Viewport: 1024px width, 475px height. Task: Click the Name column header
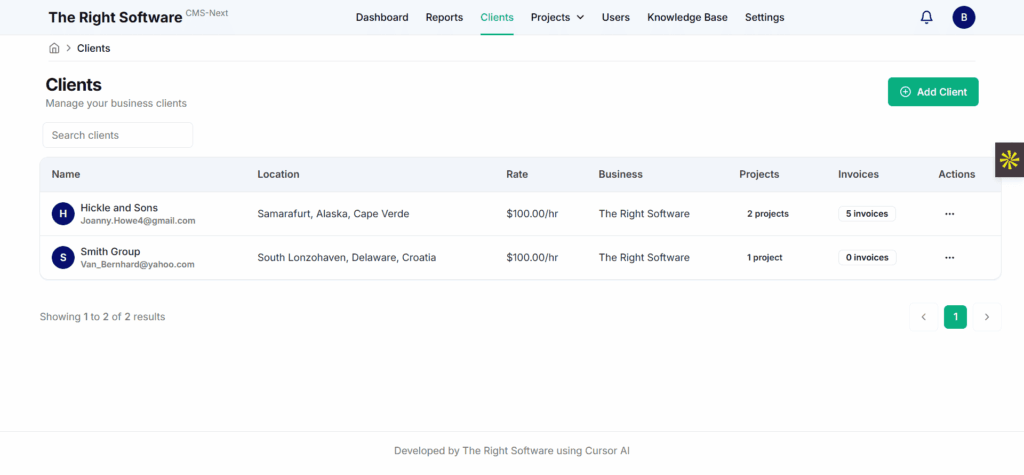66,174
